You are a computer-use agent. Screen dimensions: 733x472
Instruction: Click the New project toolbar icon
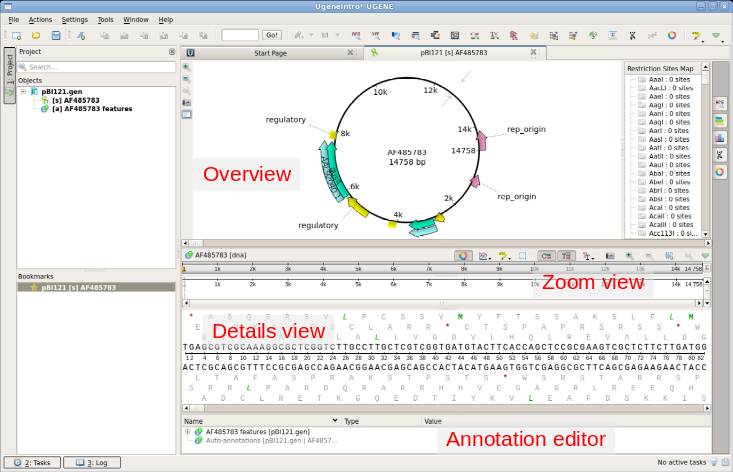click(16, 36)
